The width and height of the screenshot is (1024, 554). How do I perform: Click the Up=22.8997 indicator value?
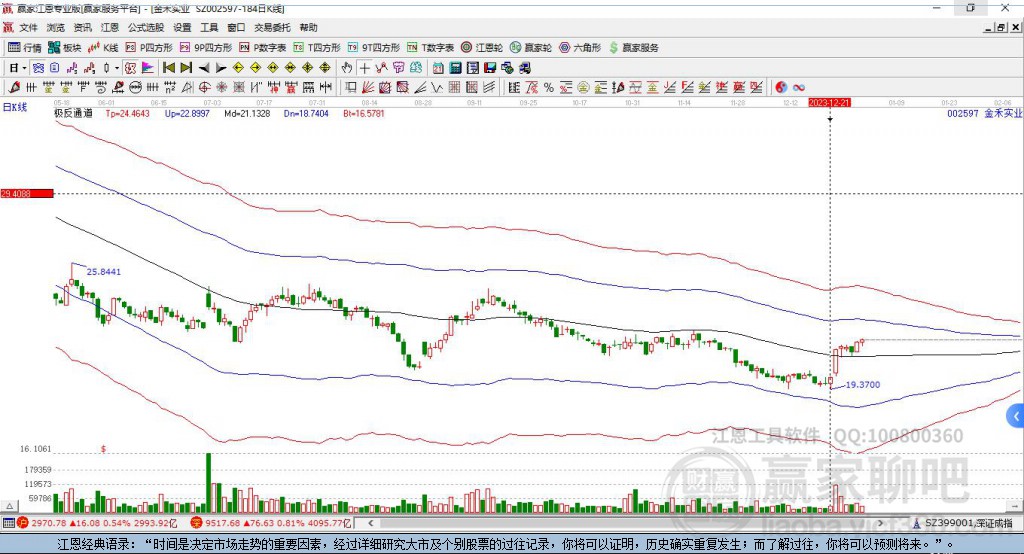point(187,113)
